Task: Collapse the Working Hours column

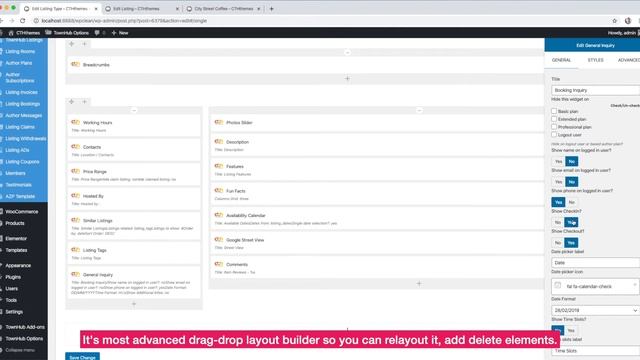Action: [134, 110]
